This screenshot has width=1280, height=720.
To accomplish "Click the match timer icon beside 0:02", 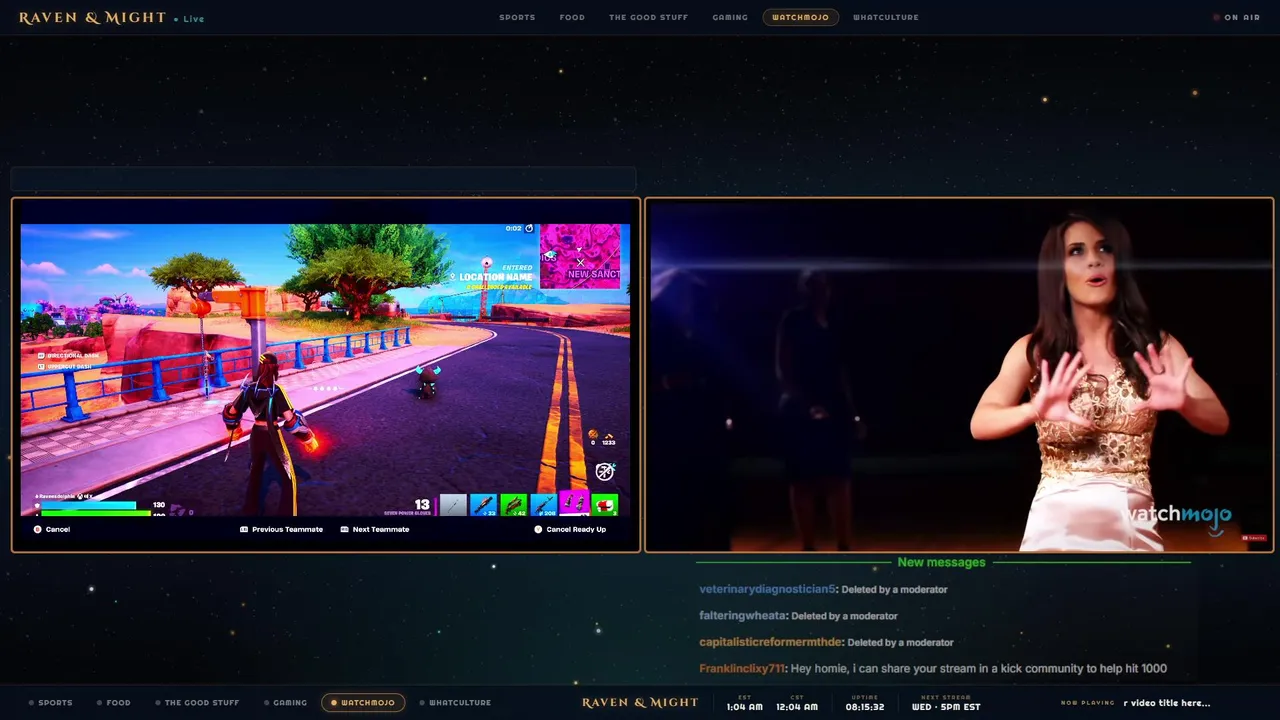I will (x=529, y=229).
